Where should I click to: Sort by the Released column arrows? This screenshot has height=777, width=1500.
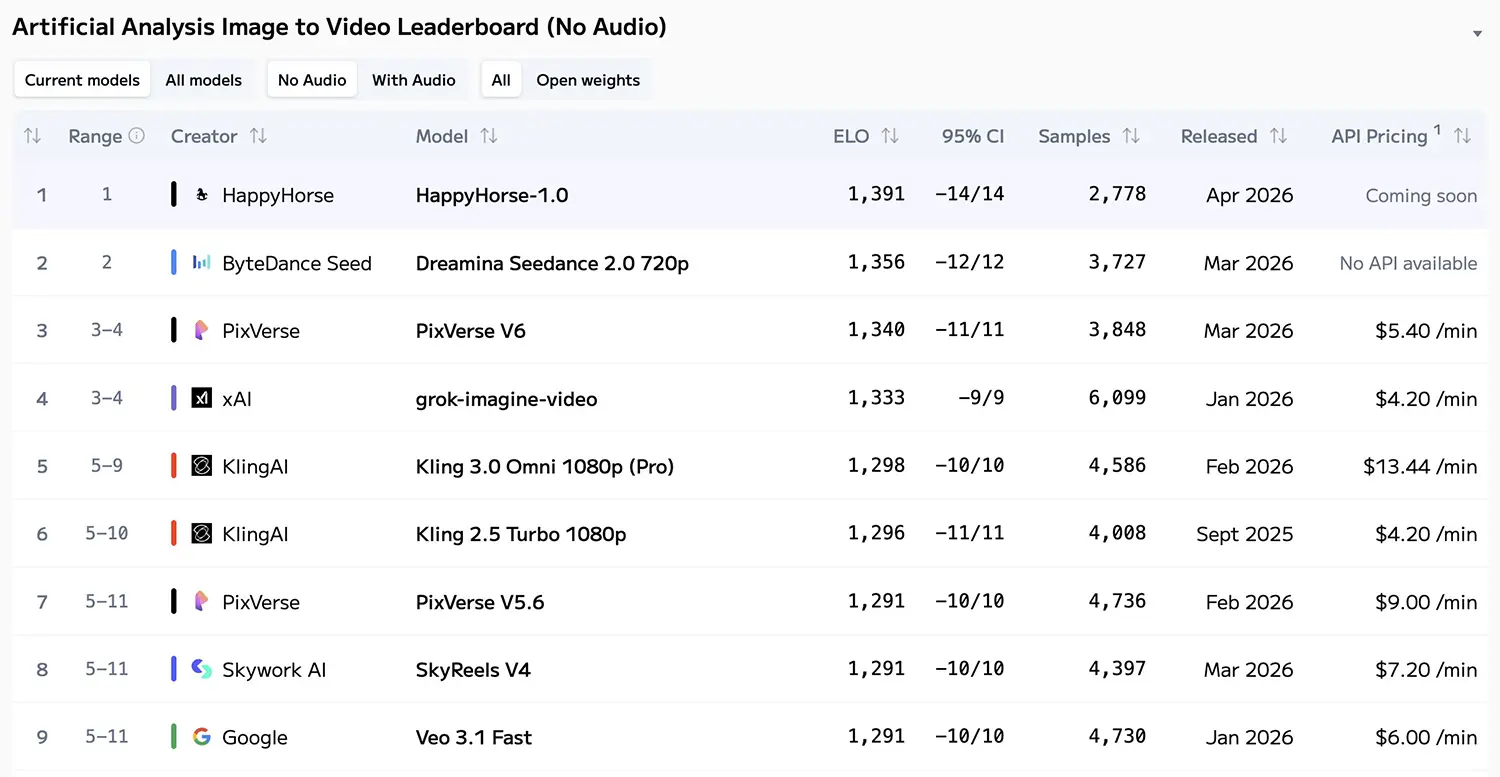(x=1278, y=136)
